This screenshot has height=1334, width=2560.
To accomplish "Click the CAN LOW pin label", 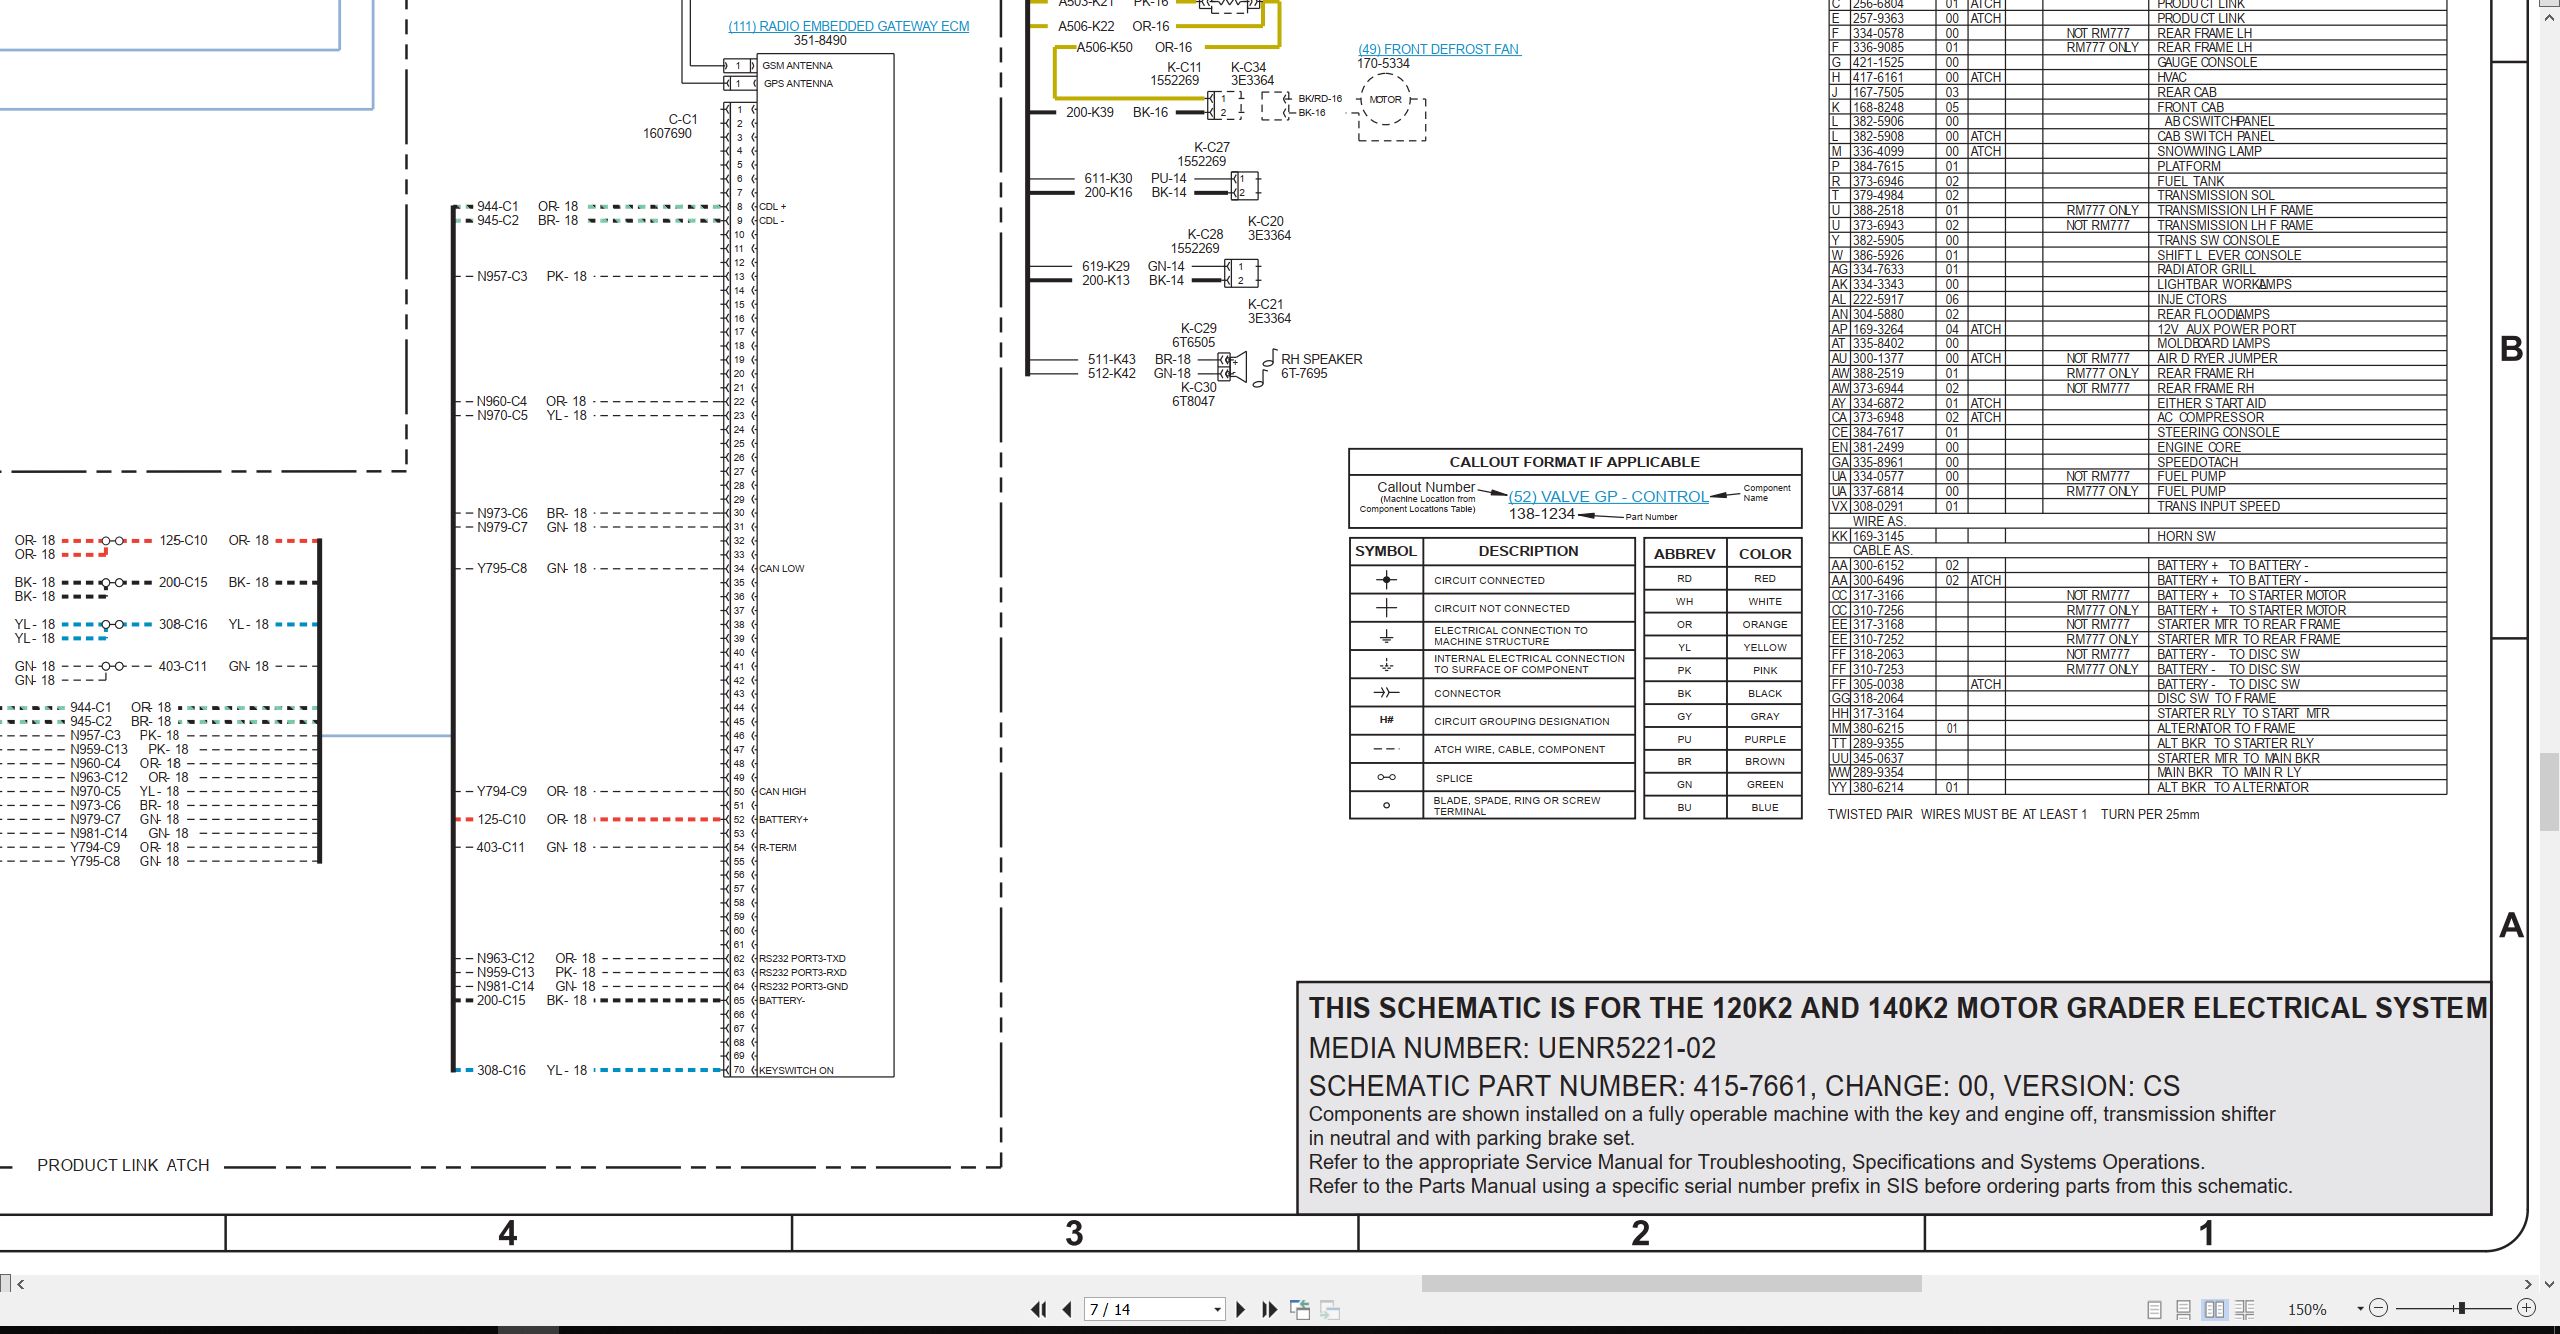I will pyautogui.click(x=782, y=568).
